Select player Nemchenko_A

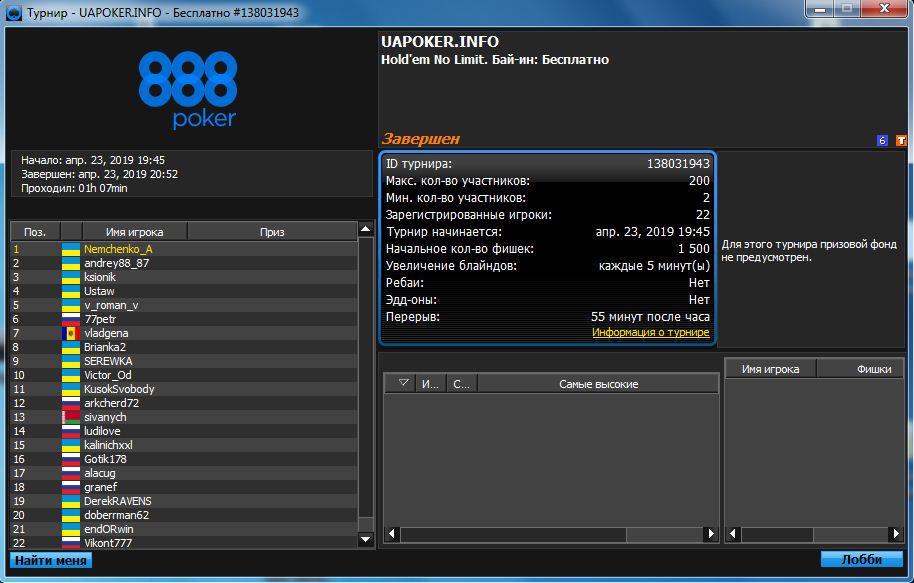(184, 249)
